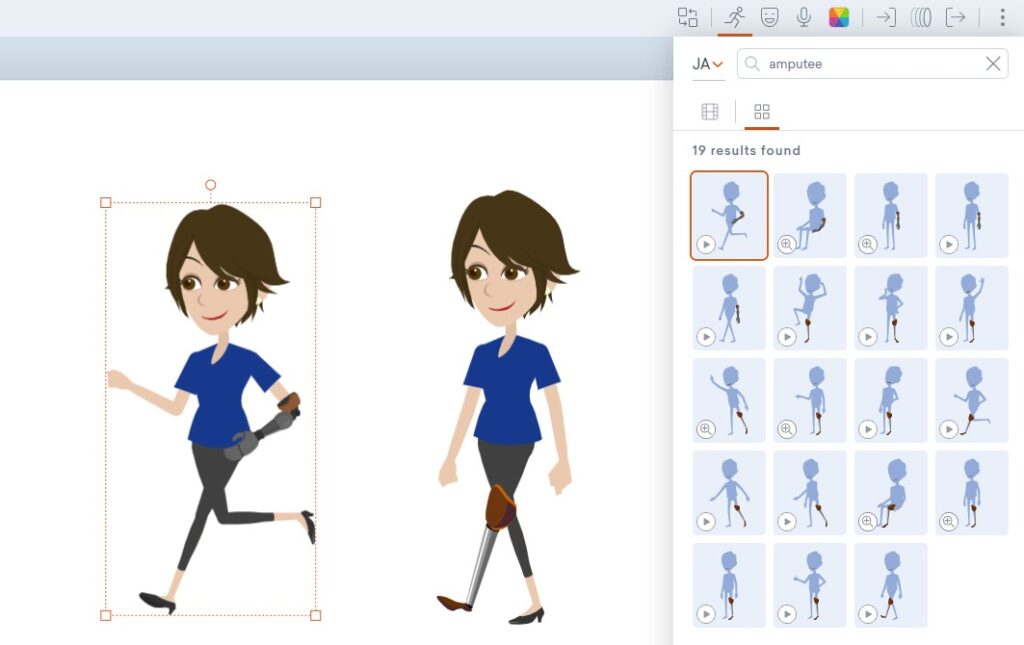Select the walking woman with prosthetic leg
The height and width of the screenshot is (645, 1024).
tap(507, 405)
